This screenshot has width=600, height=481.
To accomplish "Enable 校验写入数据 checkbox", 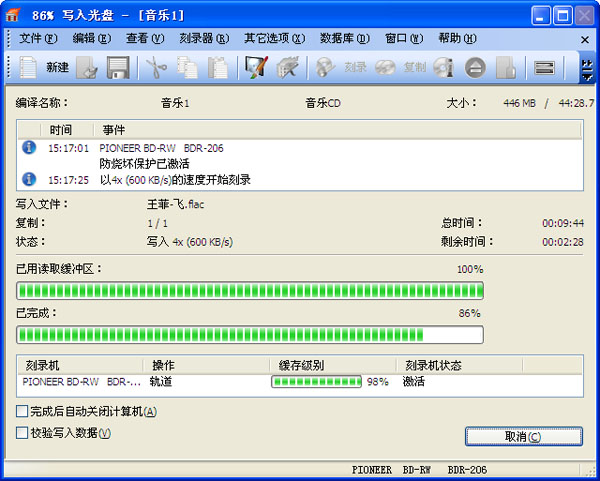I will coord(22,433).
